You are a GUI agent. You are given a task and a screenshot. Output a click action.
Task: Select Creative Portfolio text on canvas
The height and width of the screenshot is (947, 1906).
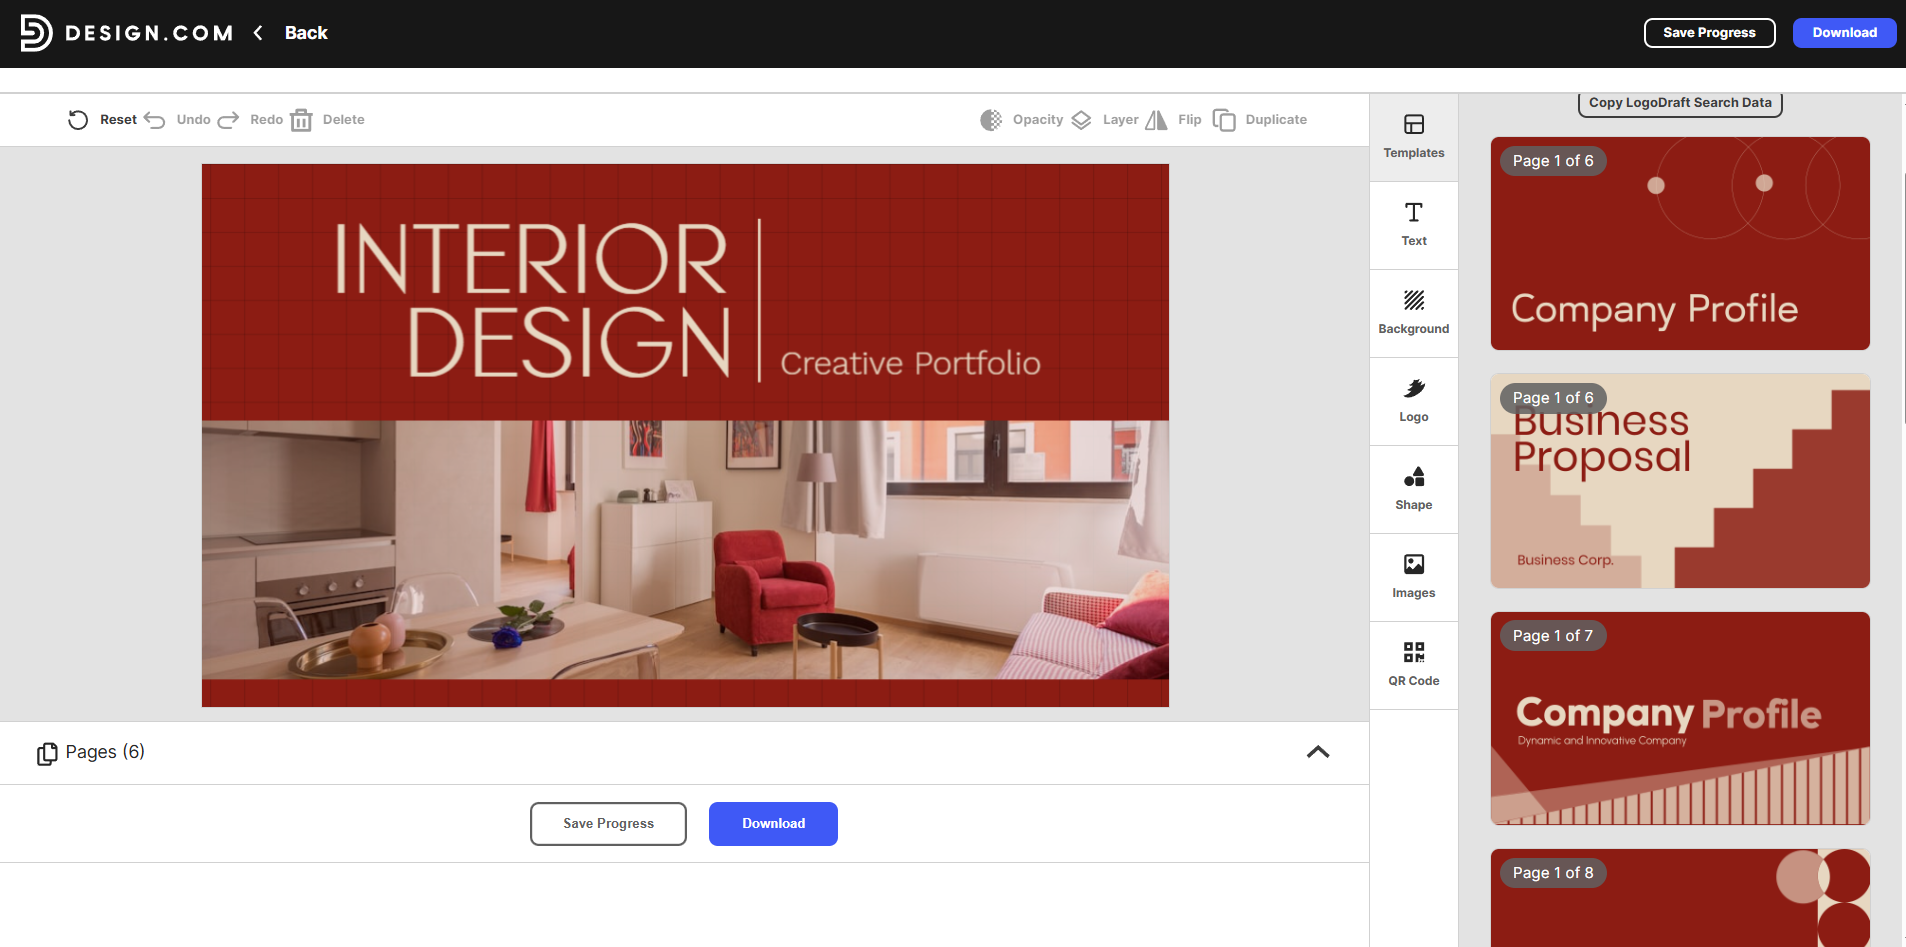click(910, 363)
